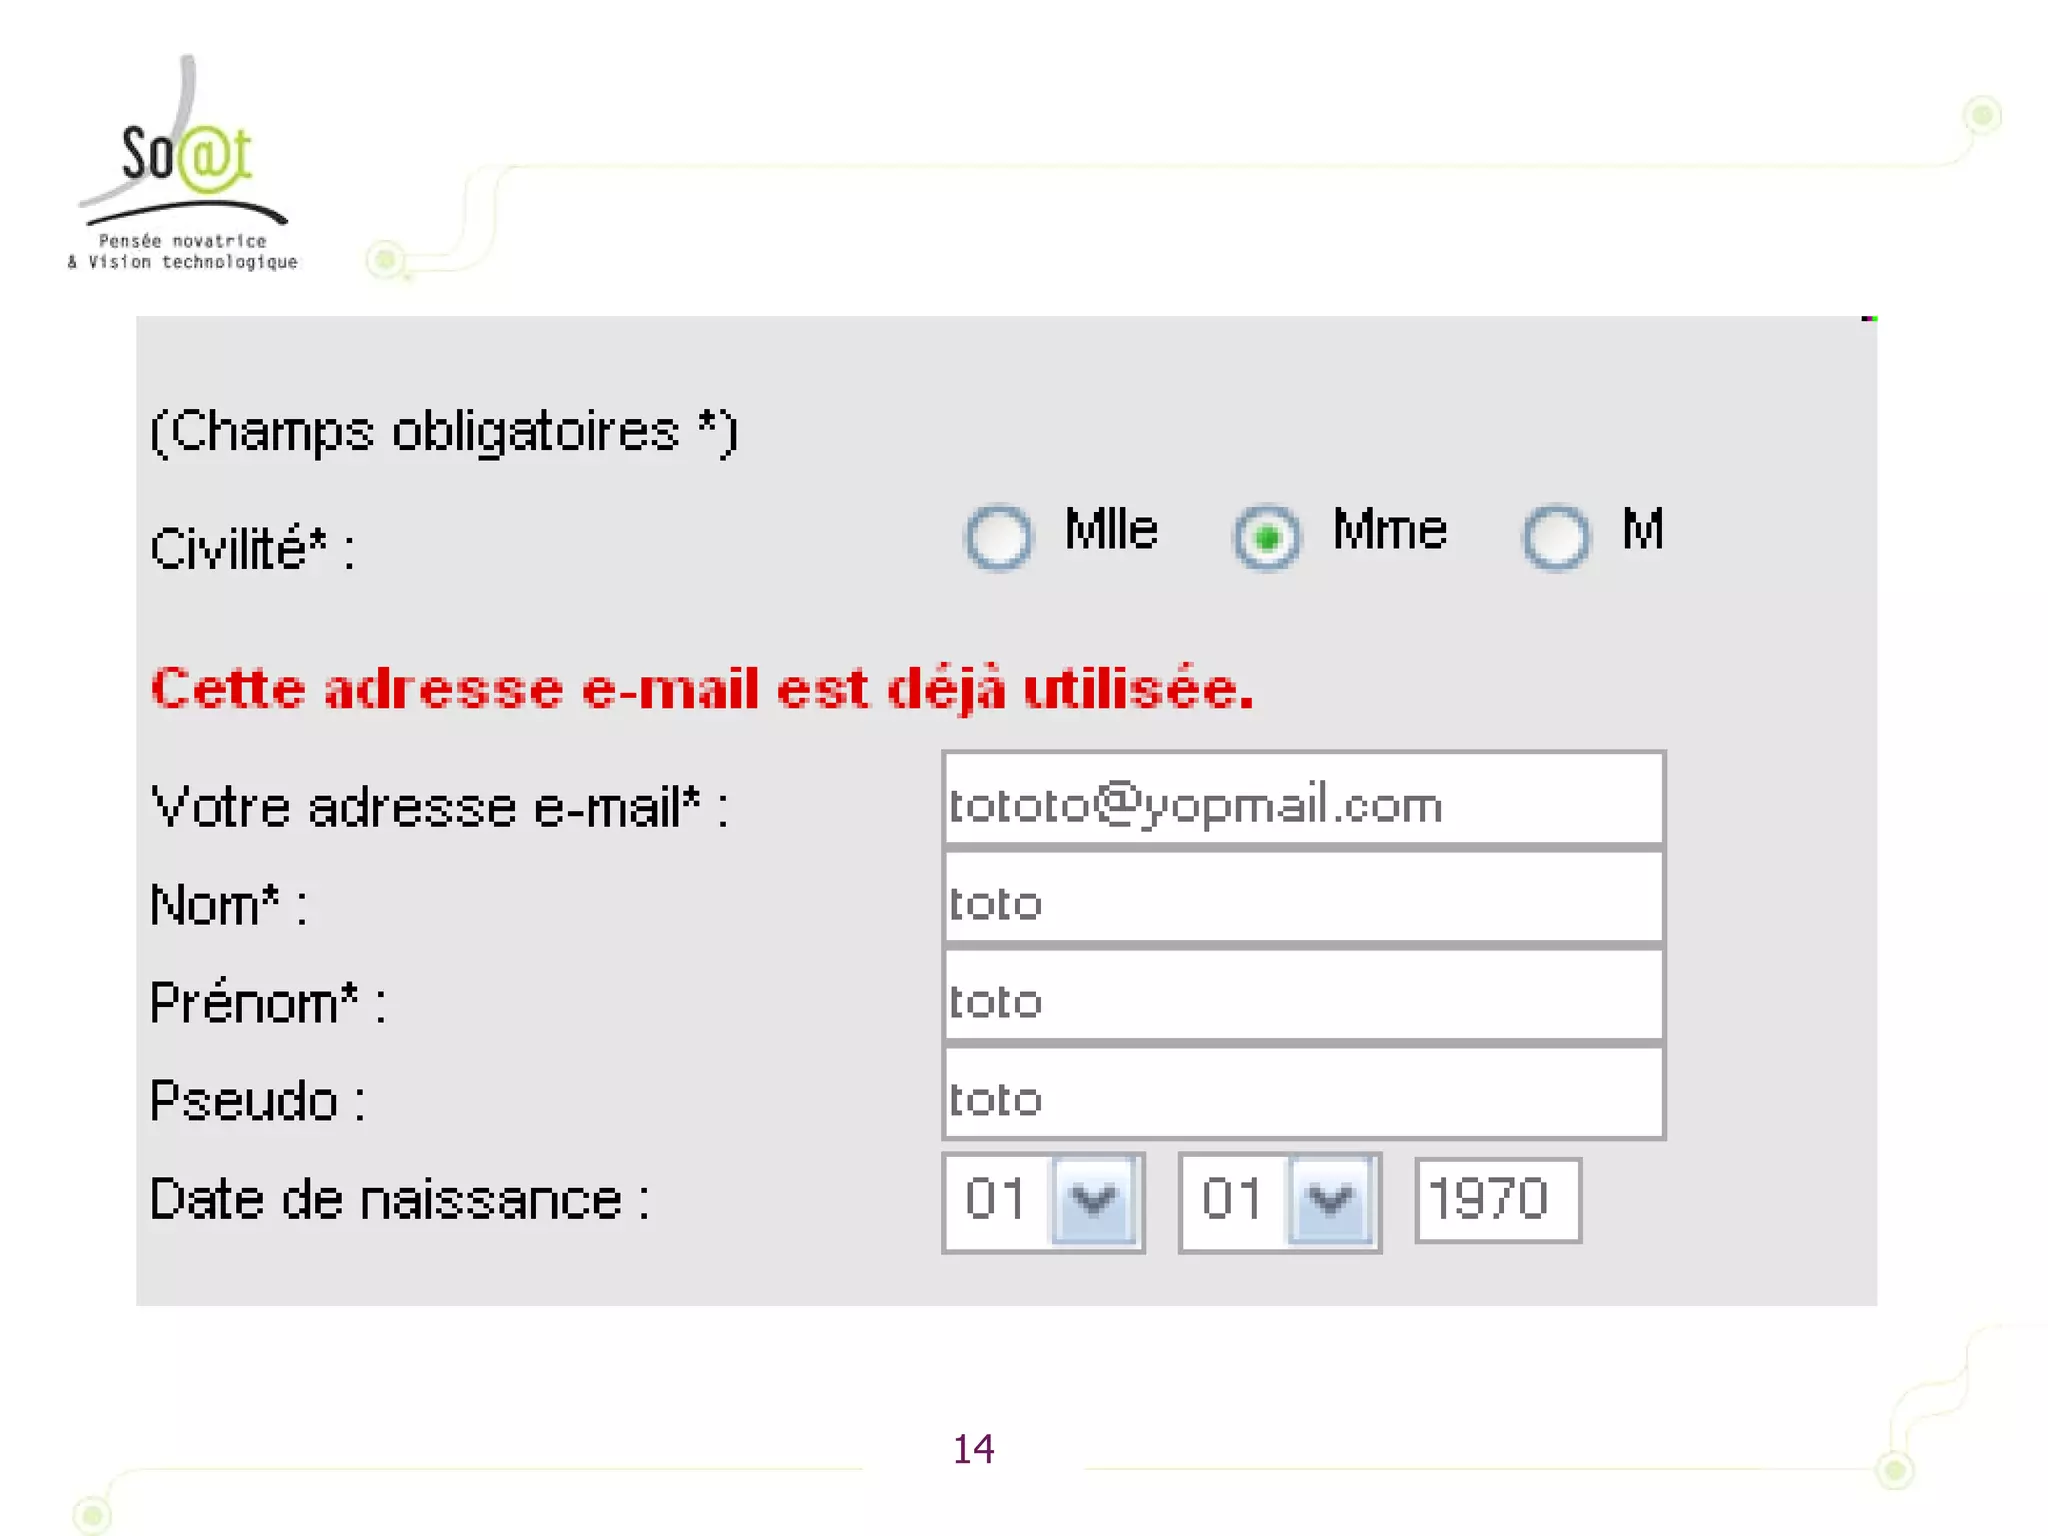Click the red e-mail already used error
The image size is (2048, 1536).
point(702,690)
